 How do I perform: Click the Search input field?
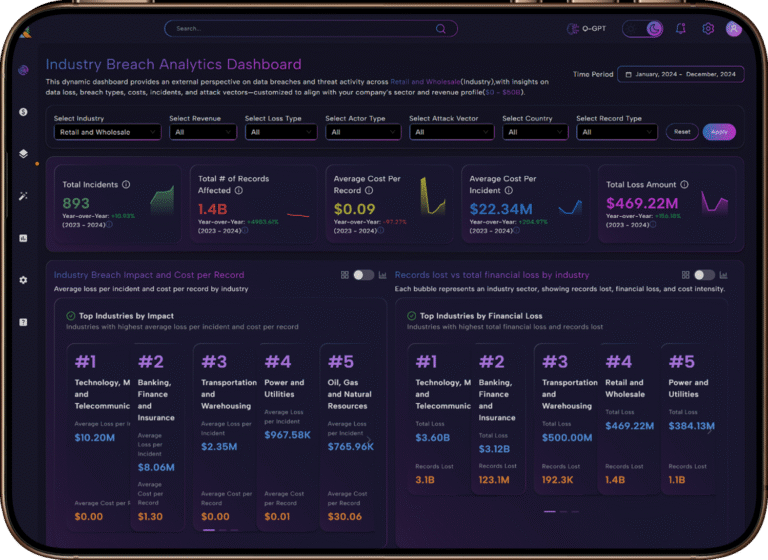[x=310, y=29]
